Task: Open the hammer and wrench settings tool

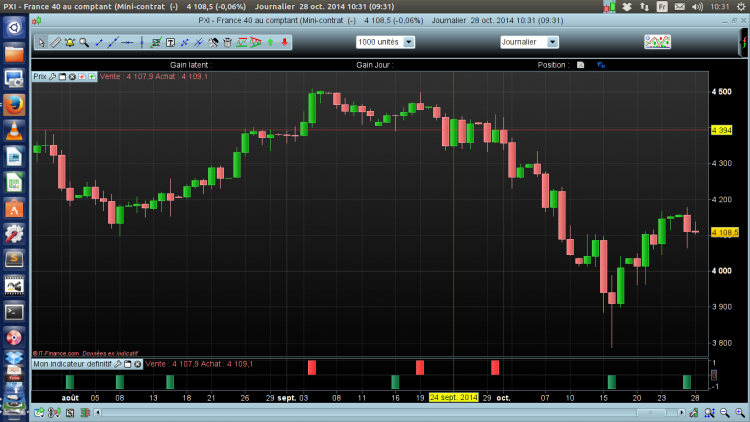Action: click(213, 43)
